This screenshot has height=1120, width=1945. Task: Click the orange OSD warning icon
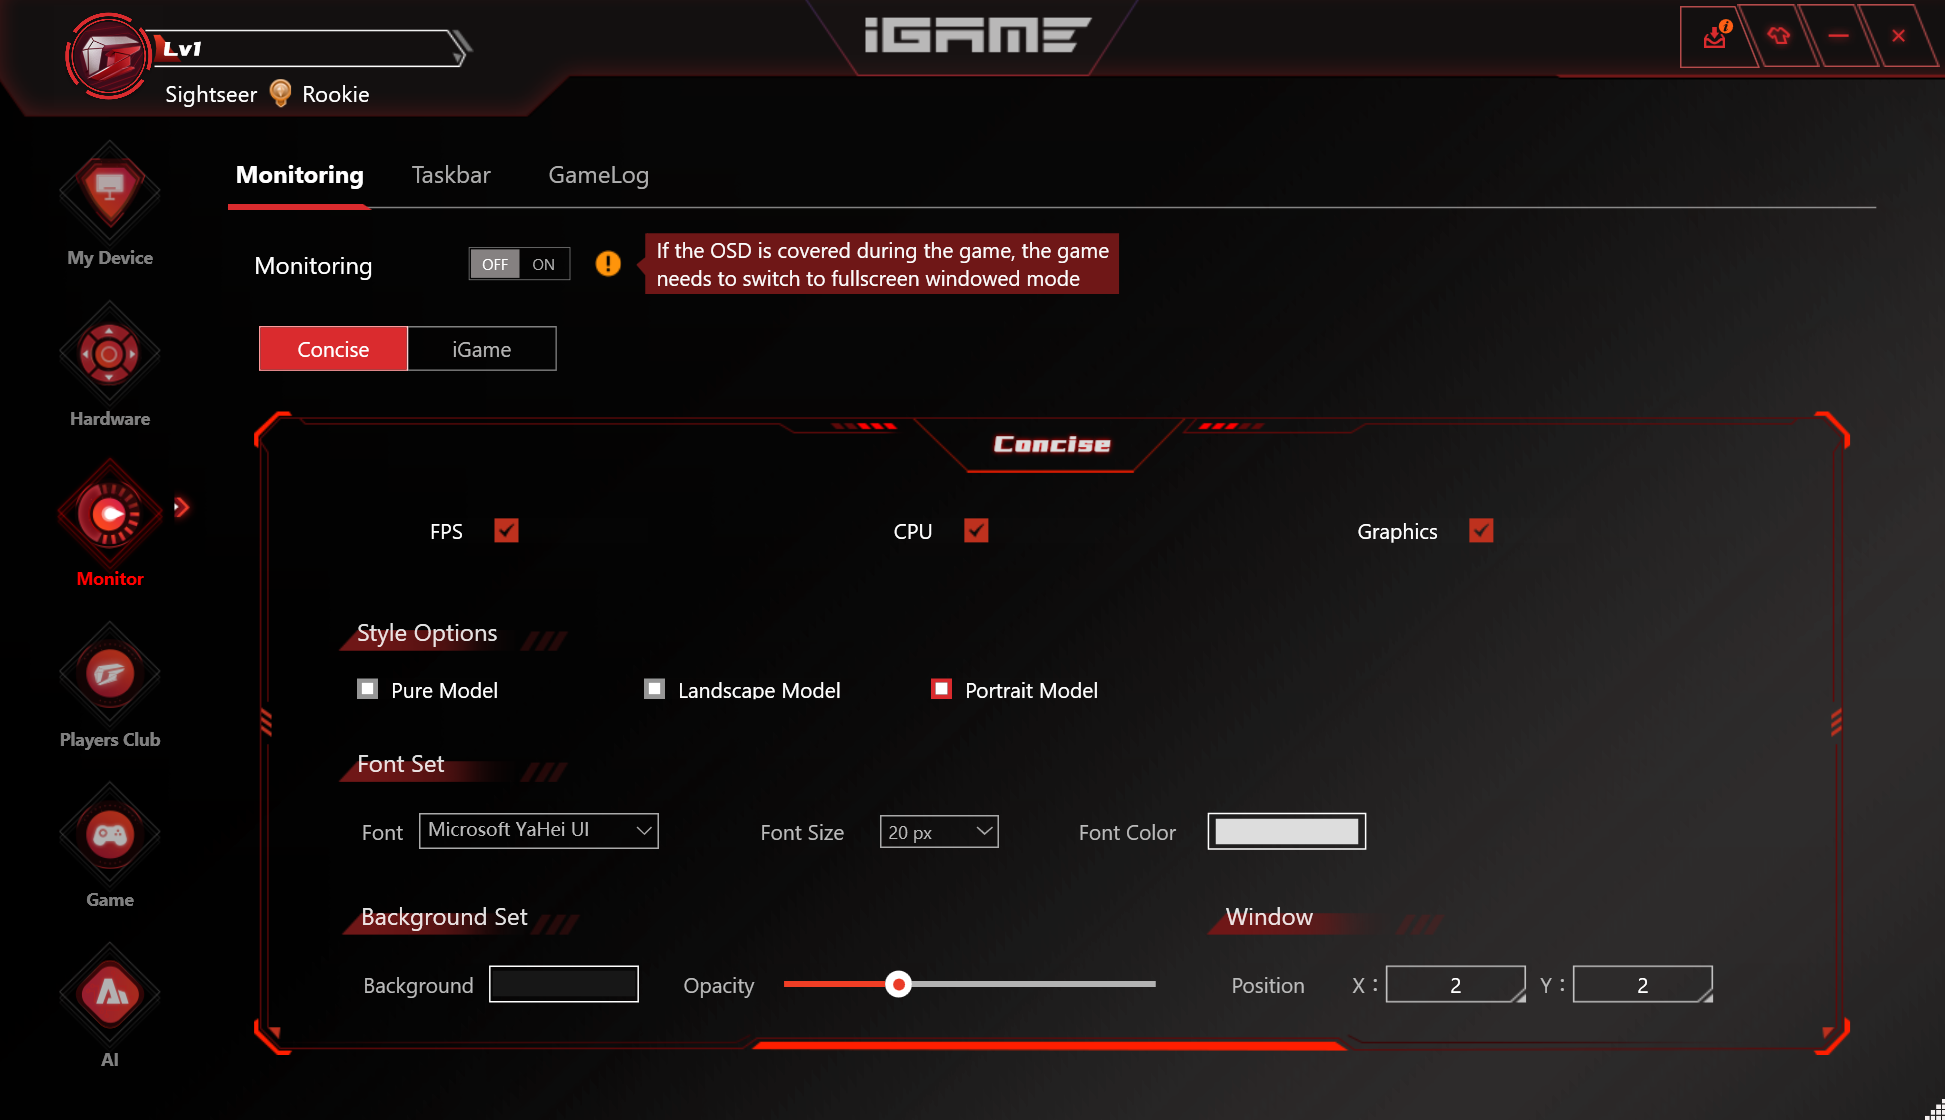[x=608, y=264]
